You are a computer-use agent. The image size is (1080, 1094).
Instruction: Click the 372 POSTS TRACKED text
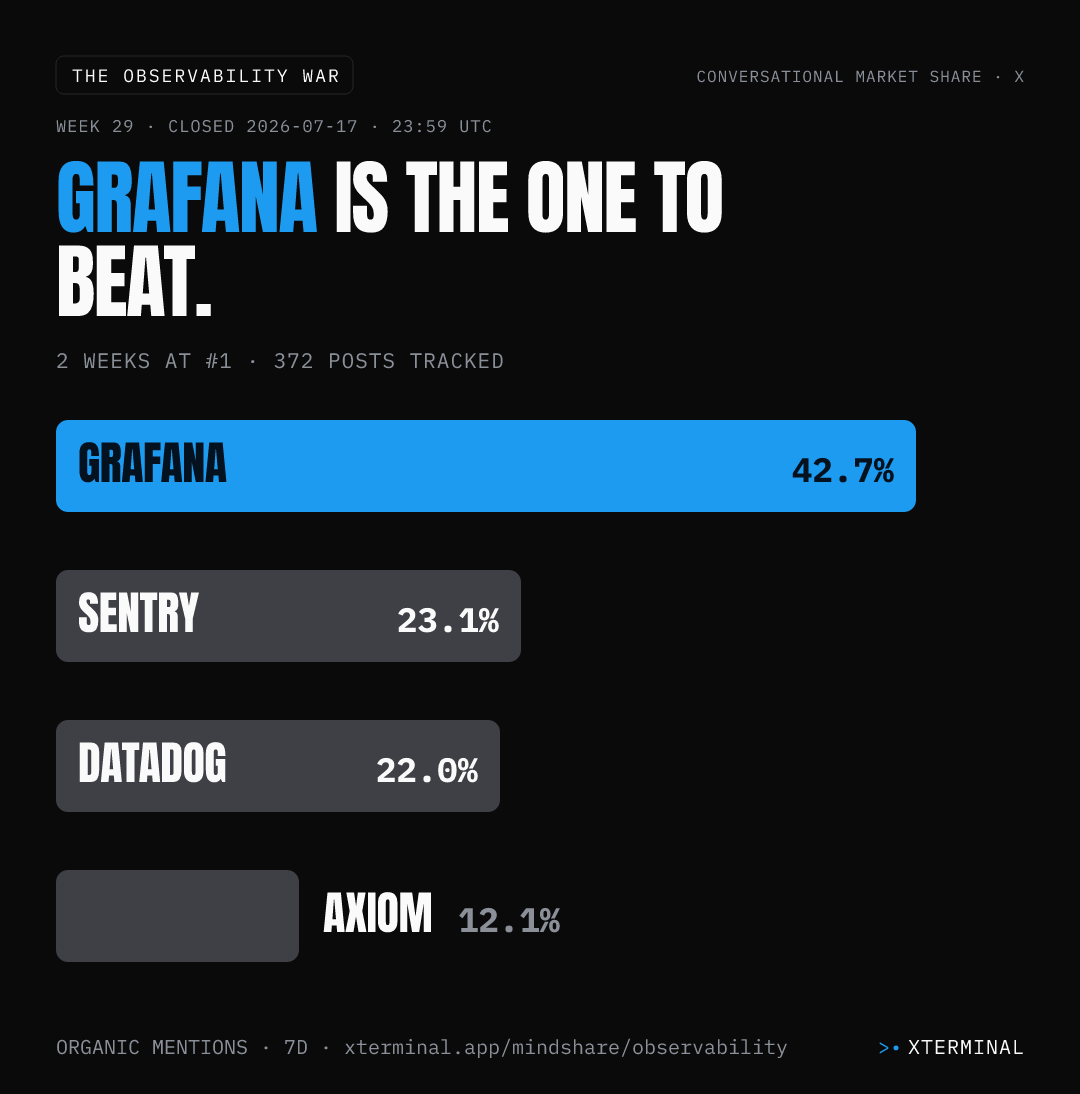[x=389, y=361]
